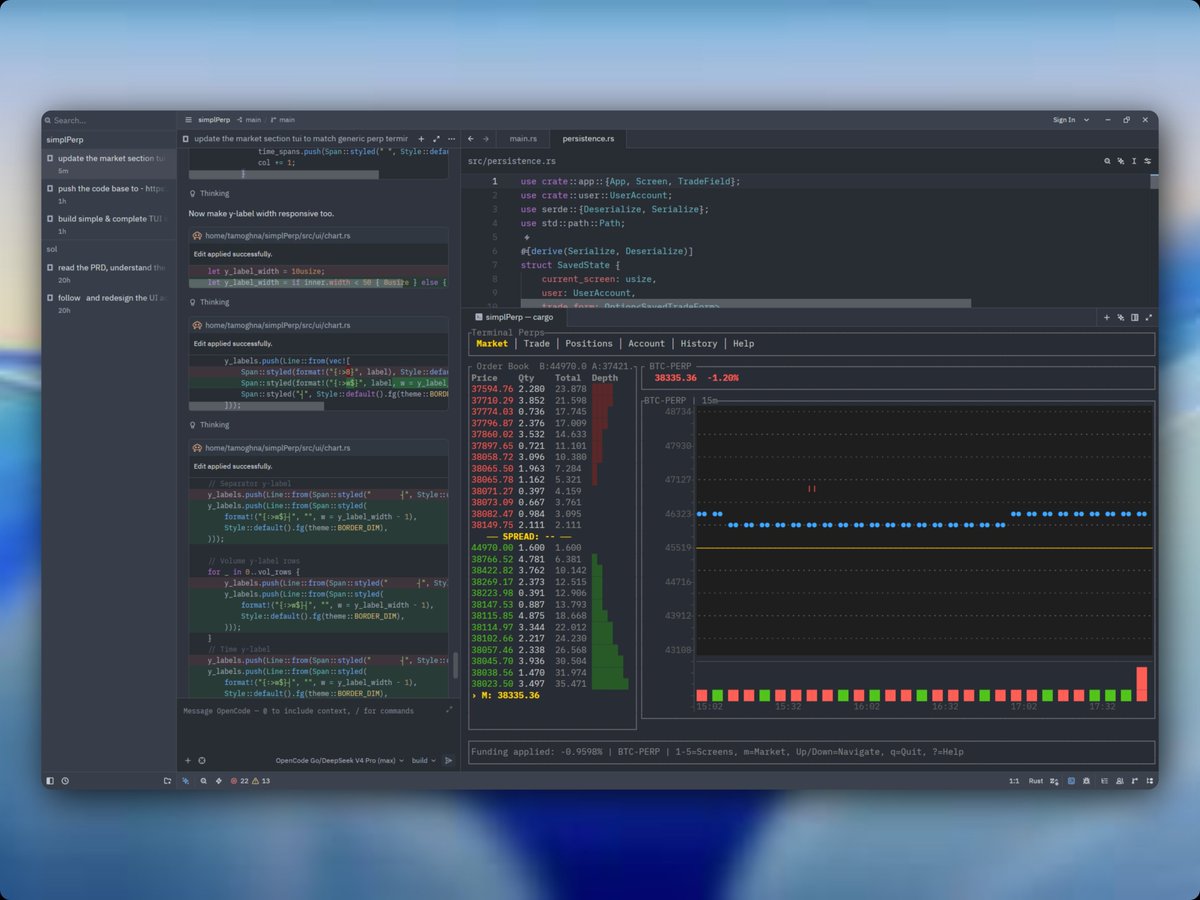Viewport: 1200px width, 900px height.
Task: Open the build mode dropdown
Action: point(423,760)
